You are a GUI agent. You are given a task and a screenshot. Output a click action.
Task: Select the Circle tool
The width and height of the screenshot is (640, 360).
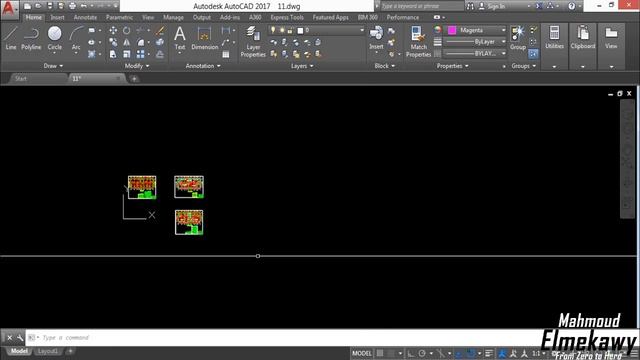(x=54, y=38)
